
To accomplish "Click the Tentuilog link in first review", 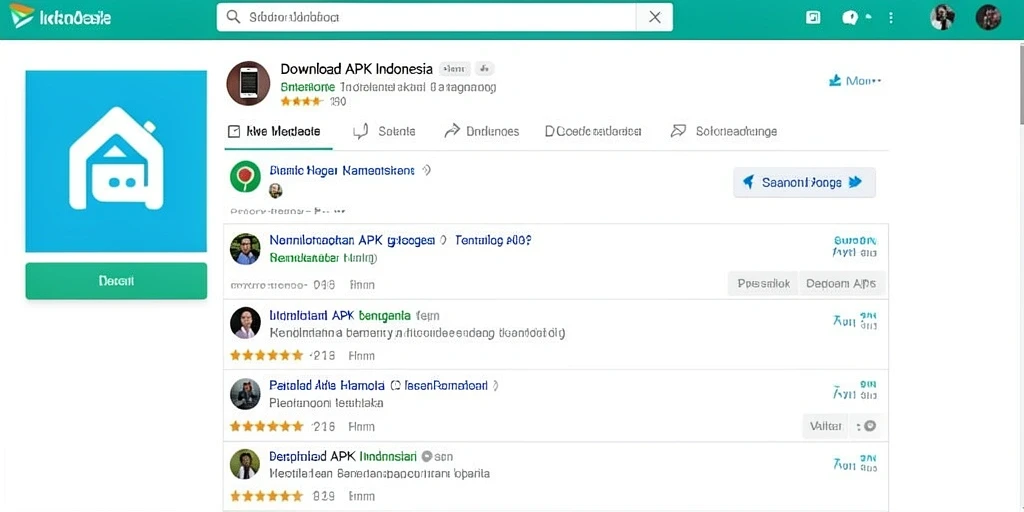I will 493,240.
